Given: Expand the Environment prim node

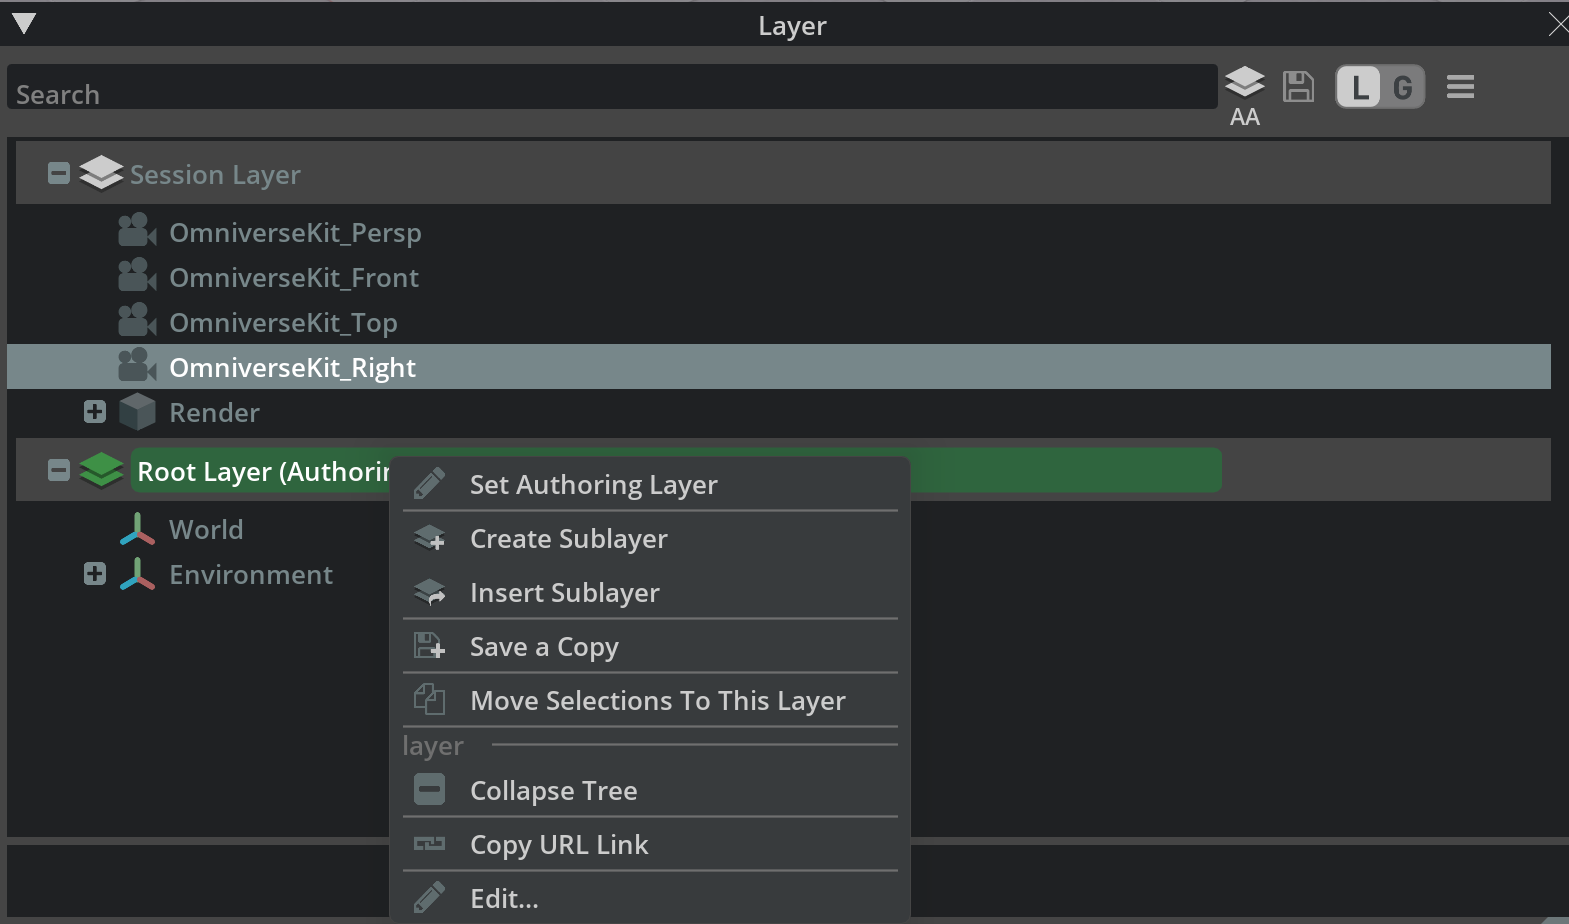Looking at the screenshot, I should tap(95, 574).
